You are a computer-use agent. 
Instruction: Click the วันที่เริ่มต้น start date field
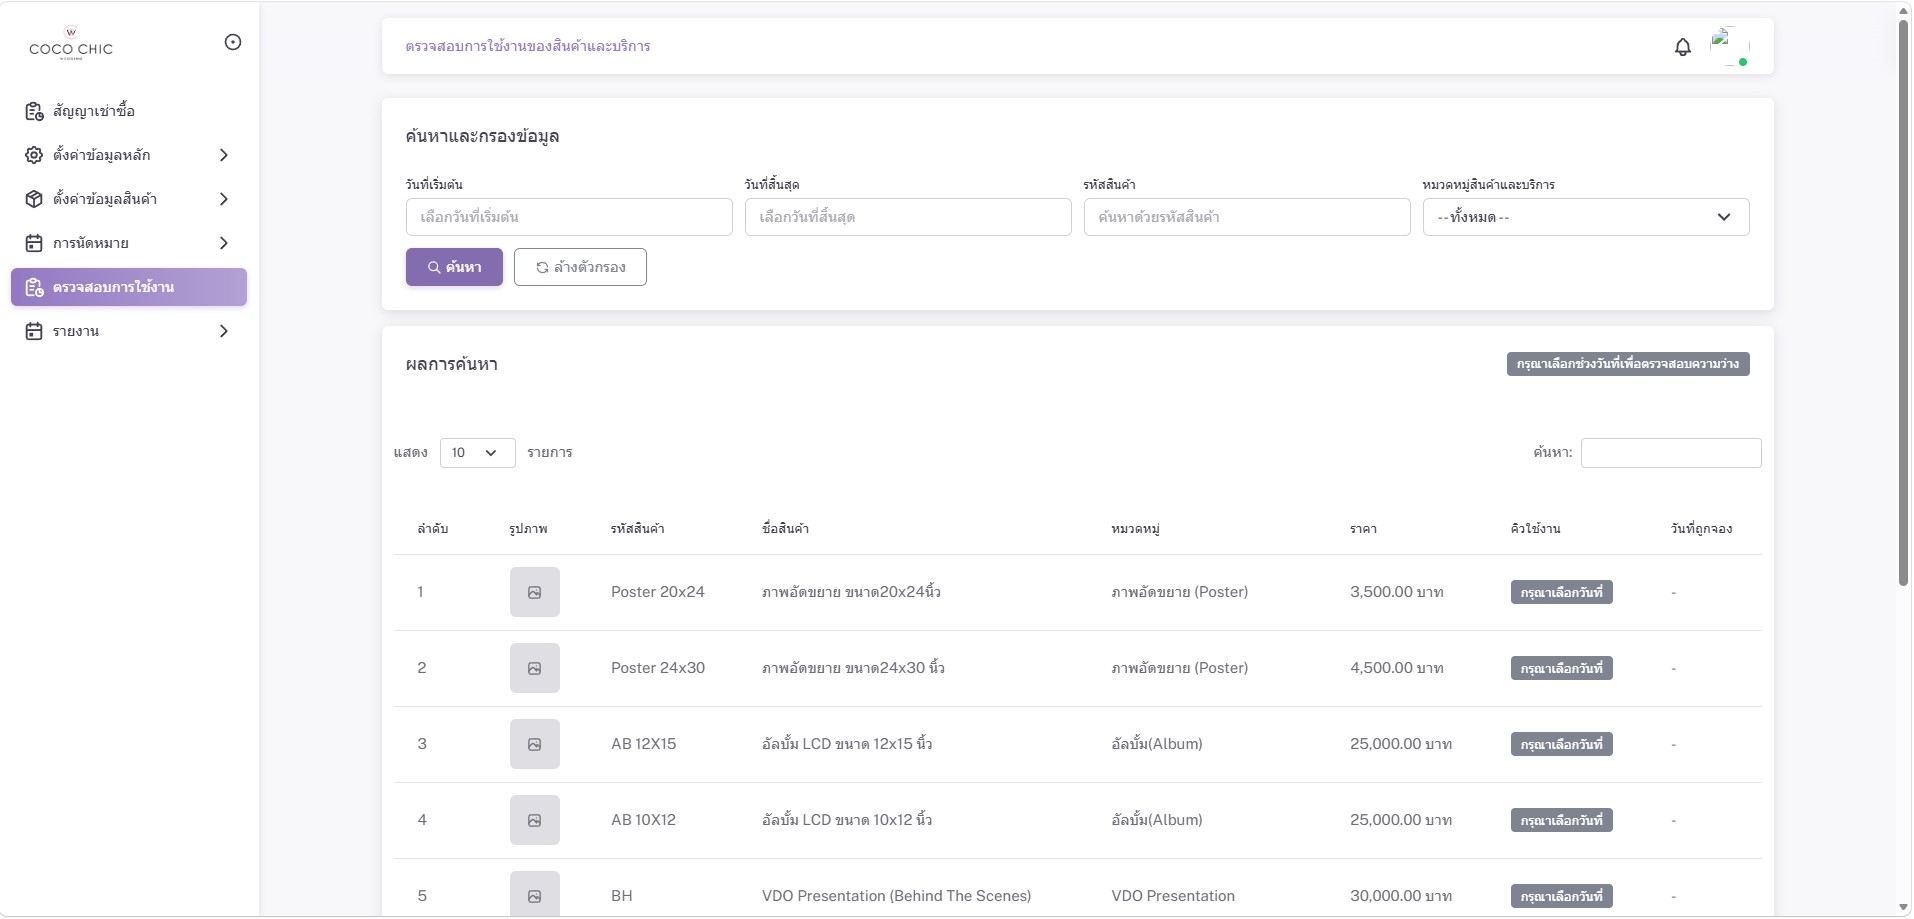[568, 217]
